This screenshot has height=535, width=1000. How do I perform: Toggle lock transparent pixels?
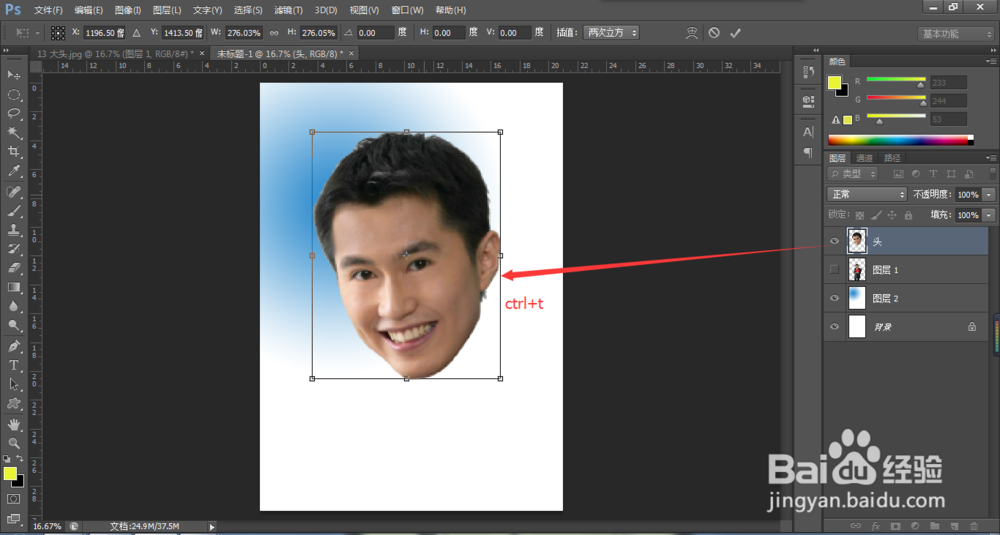pos(860,216)
